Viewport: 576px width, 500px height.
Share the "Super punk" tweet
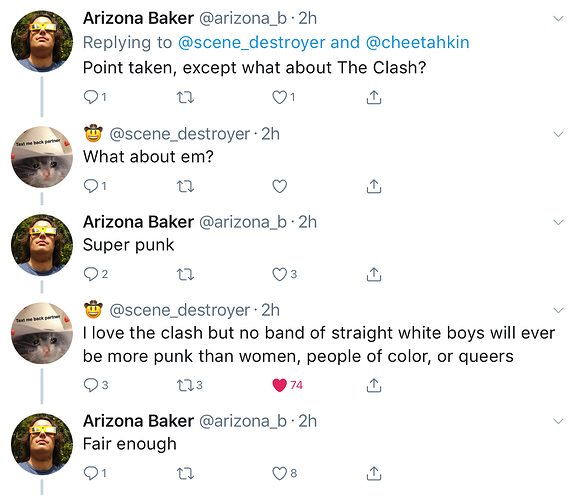[374, 274]
